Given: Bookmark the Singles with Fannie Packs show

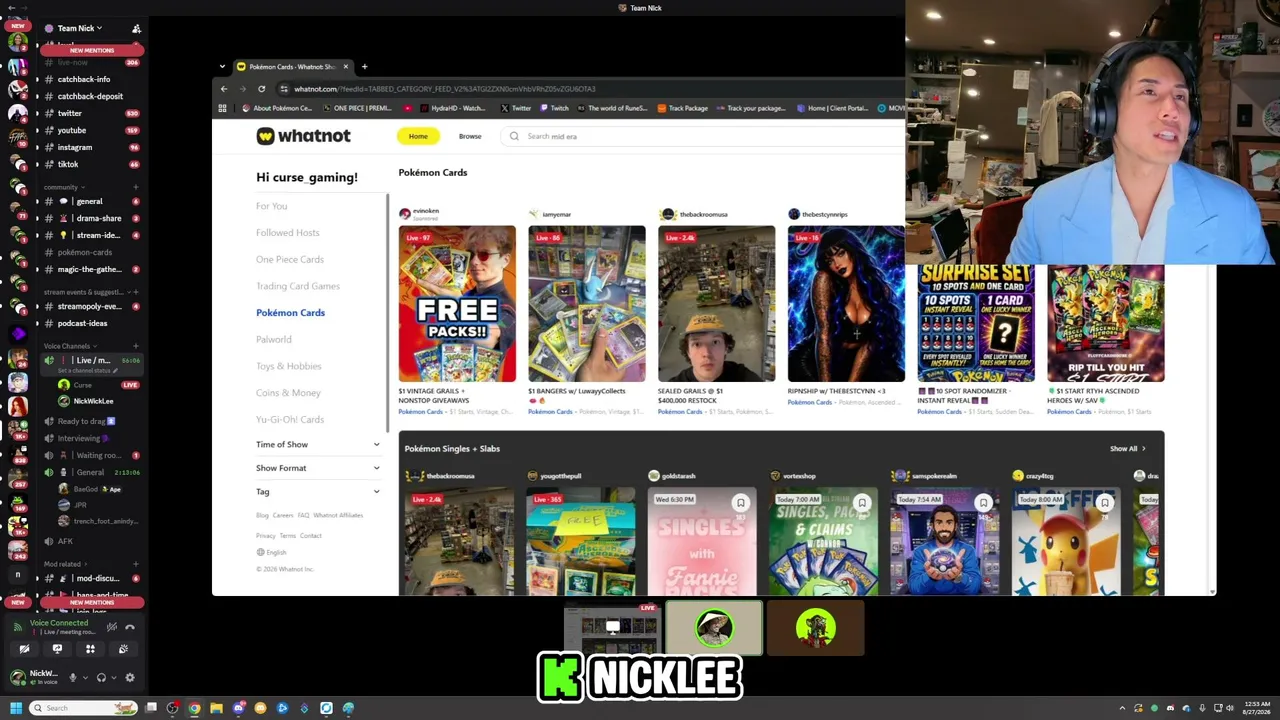Looking at the screenshot, I should click(x=741, y=503).
